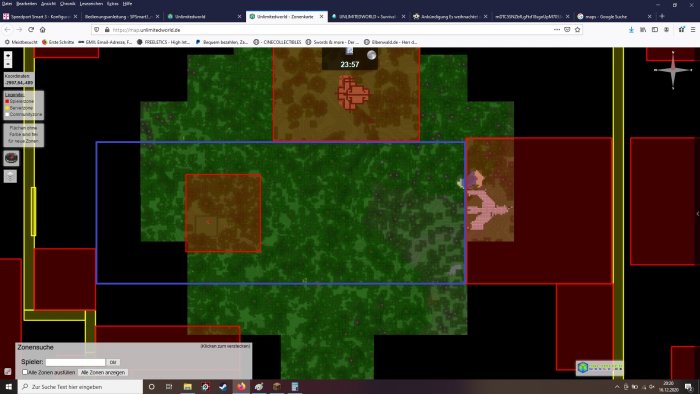The image size is (700, 394).
Task: Focus the Spieler search input field
Action: pos(75,362)
